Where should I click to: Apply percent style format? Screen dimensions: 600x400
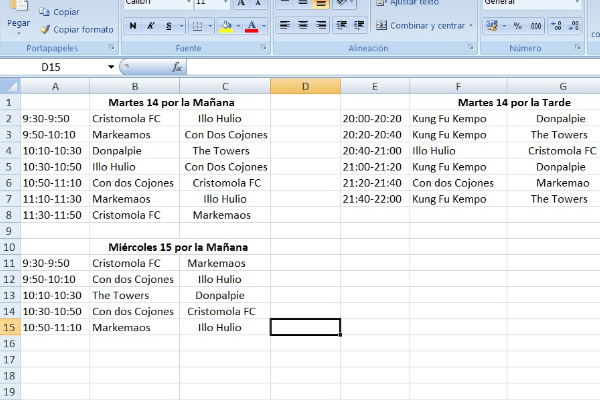(518, 26)
